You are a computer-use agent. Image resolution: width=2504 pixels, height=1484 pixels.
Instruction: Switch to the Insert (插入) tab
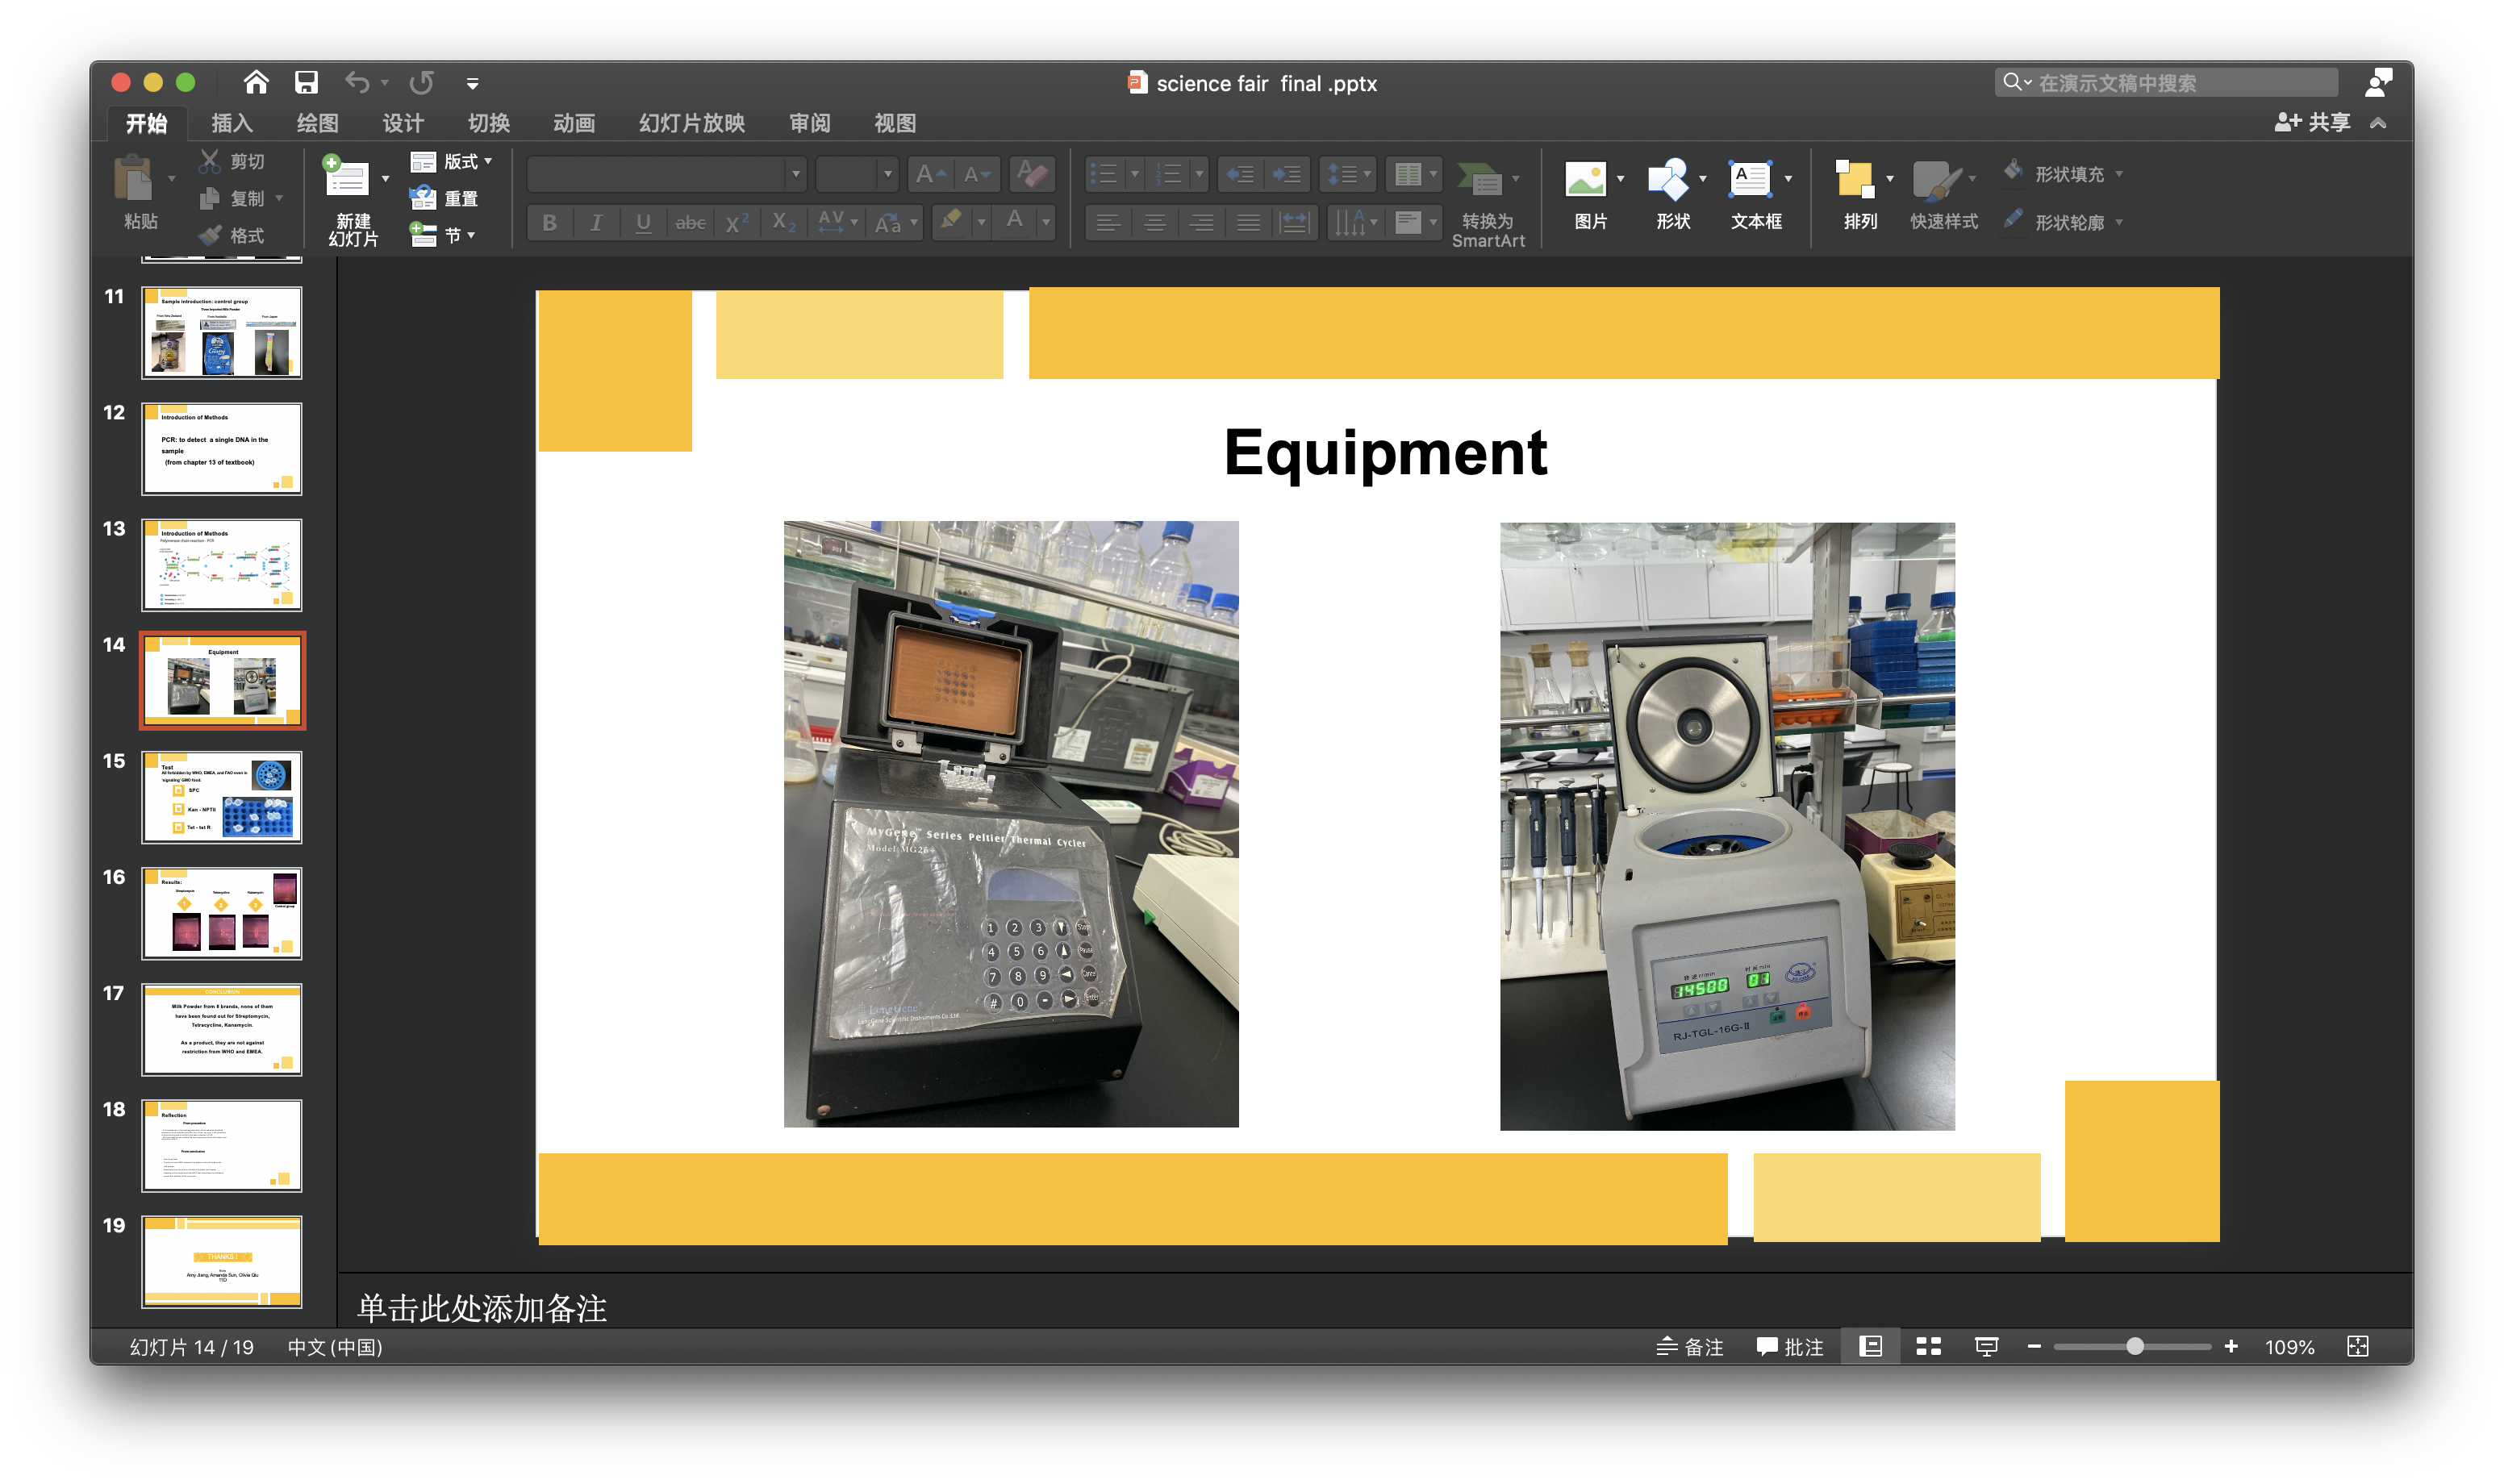(232, 123)
